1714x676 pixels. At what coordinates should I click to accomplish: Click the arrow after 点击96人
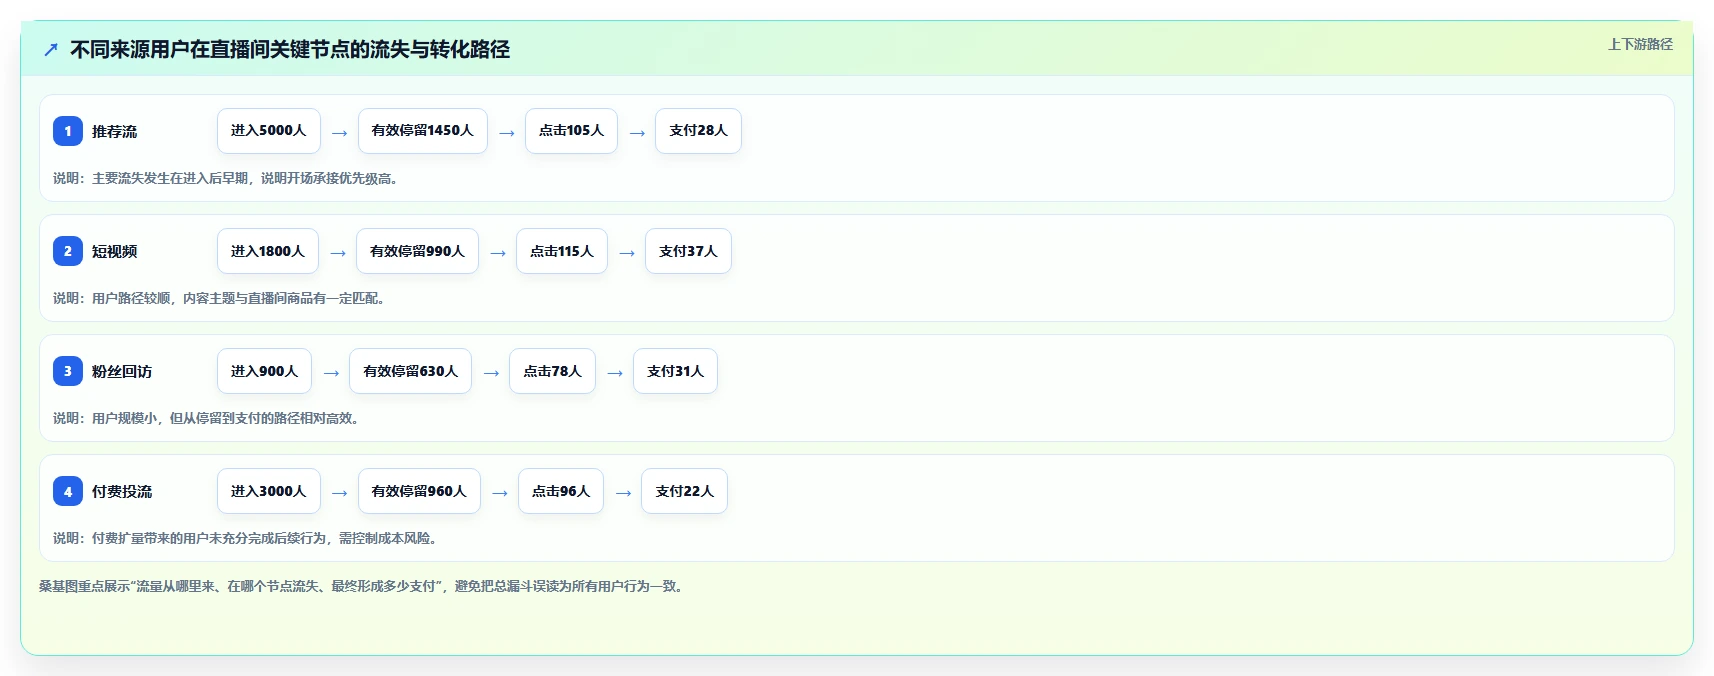pos(622,492)
